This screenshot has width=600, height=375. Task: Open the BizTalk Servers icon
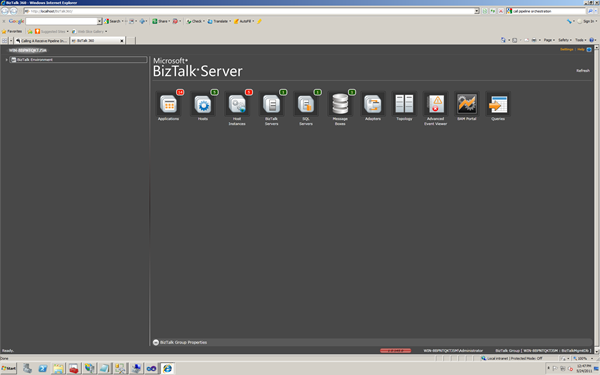coord(272,104)
